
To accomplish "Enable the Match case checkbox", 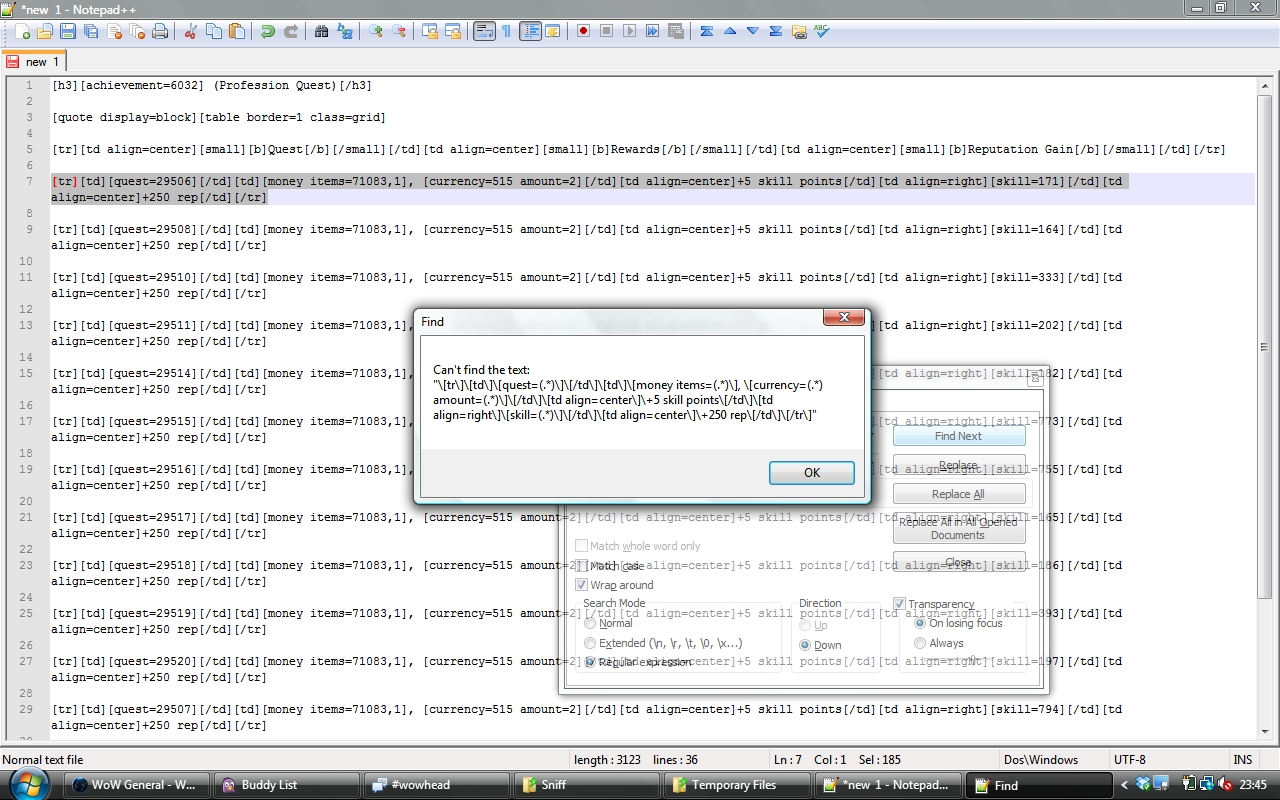I will pyautogui.click(x=581, y=566).
